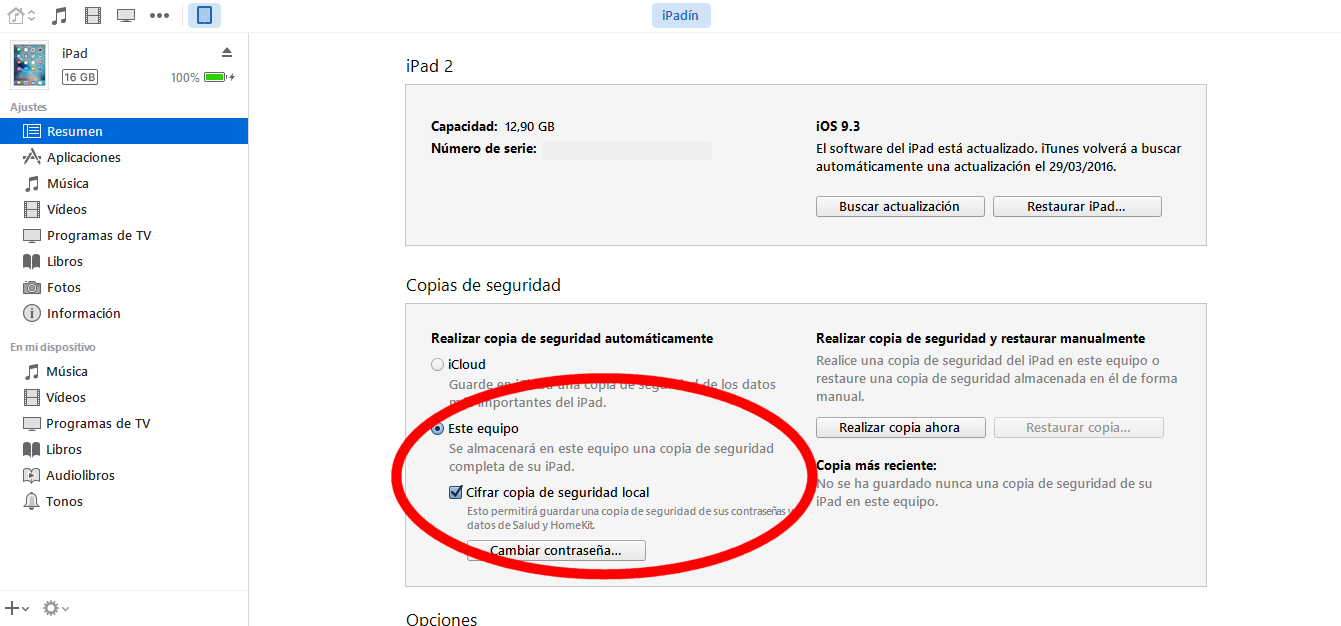Image resolution: width=1341 pixels, height=626 pixels.
Task: Select the Este equipo backup option
Action: point(437,429)
